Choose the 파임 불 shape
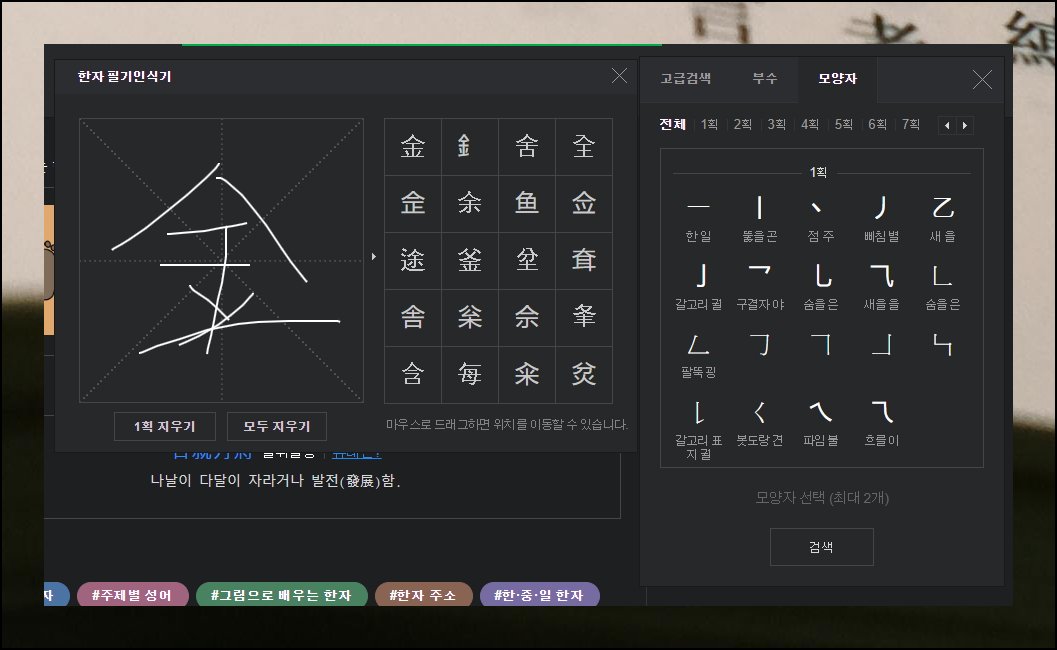This screenshot has width=1057, height=650. (x=820, y=422)
